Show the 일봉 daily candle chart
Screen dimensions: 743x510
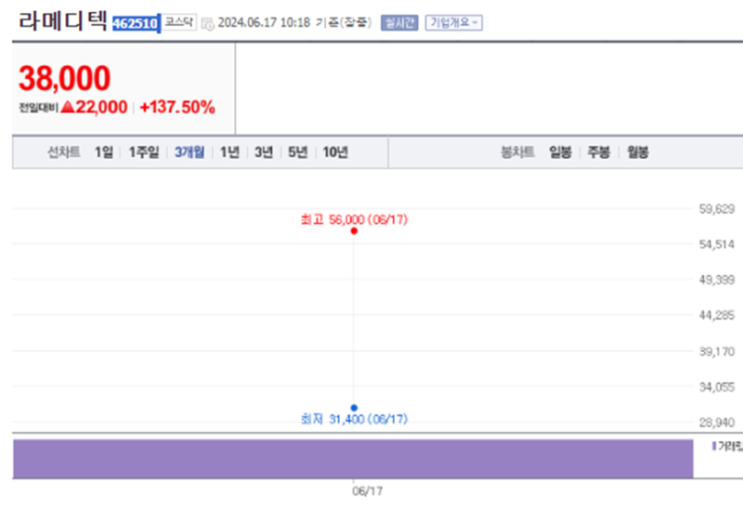560,152
